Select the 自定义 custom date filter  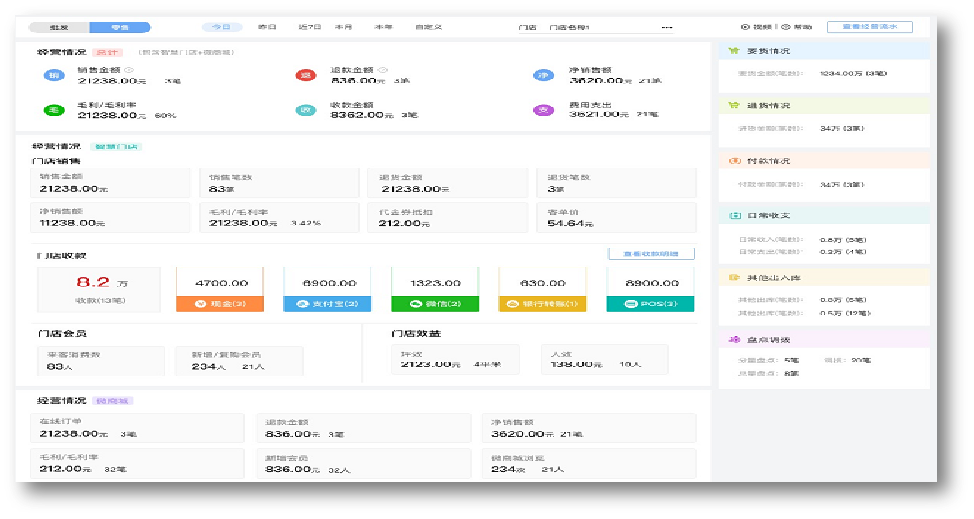429,27
